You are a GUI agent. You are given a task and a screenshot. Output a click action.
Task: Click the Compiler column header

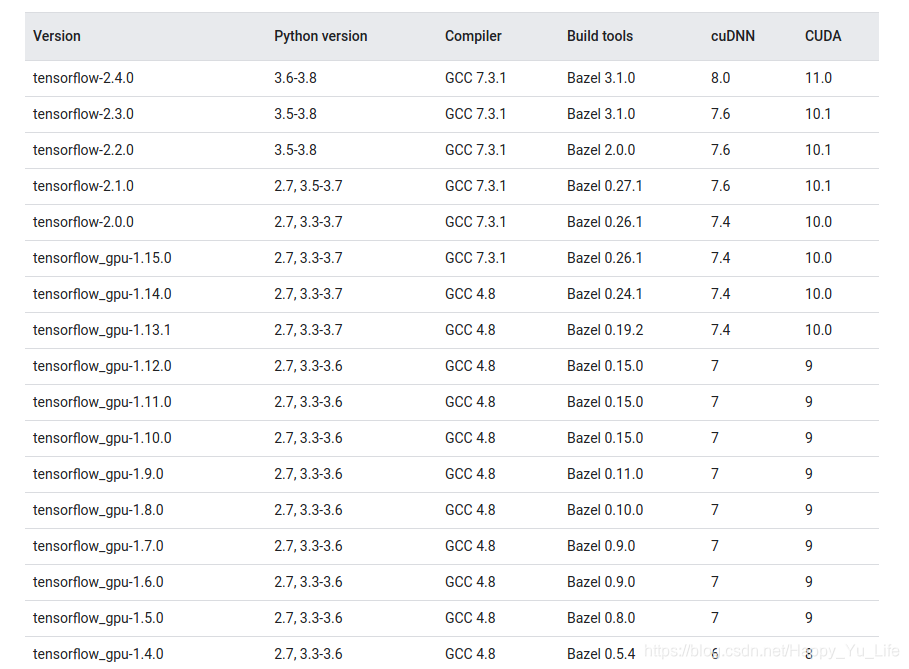pos(473,36)
